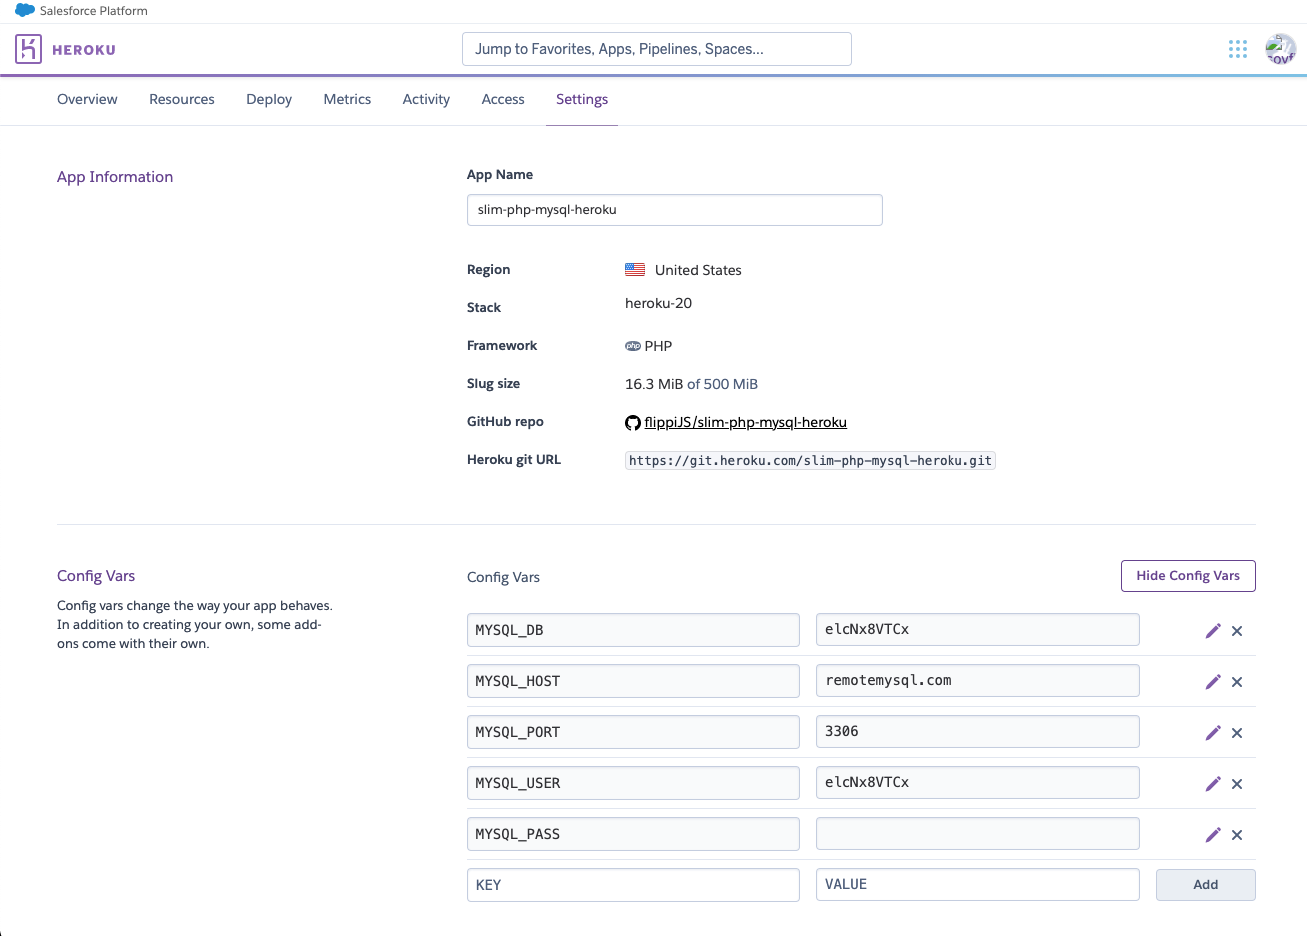
Task: Delete the MYSQL_DB config var
Action: [1237, 631]
